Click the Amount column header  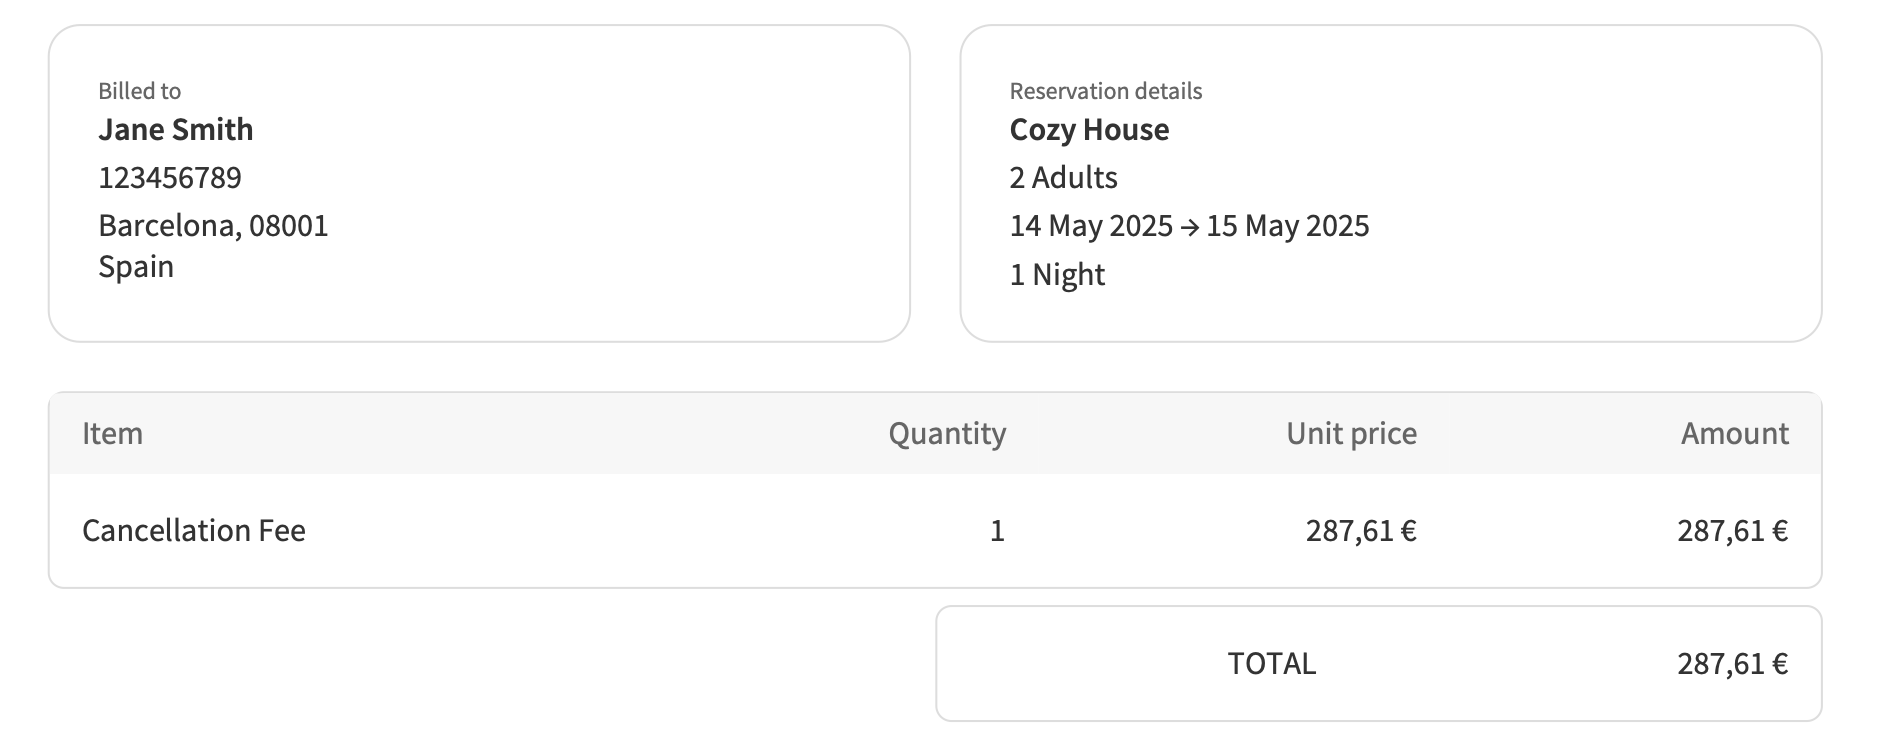(x=1734, y=433)
